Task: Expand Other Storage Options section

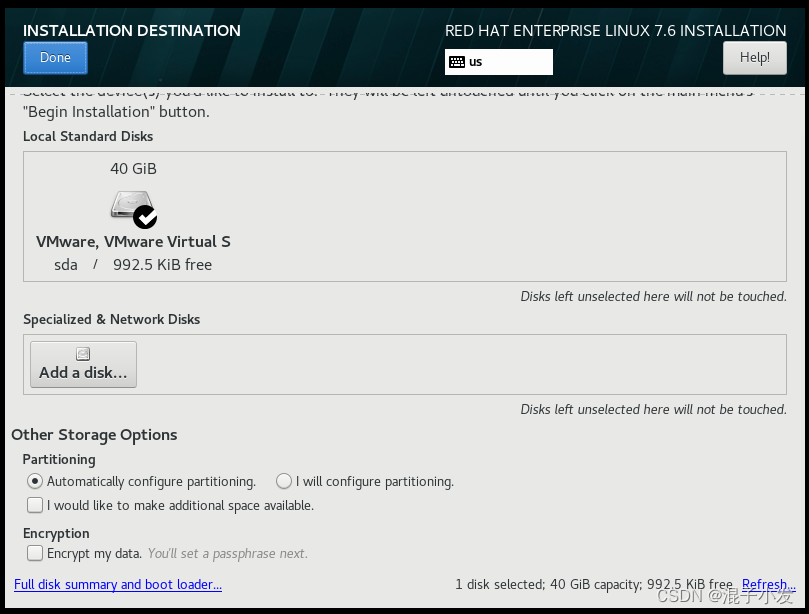Action: [x=94, y=434]
